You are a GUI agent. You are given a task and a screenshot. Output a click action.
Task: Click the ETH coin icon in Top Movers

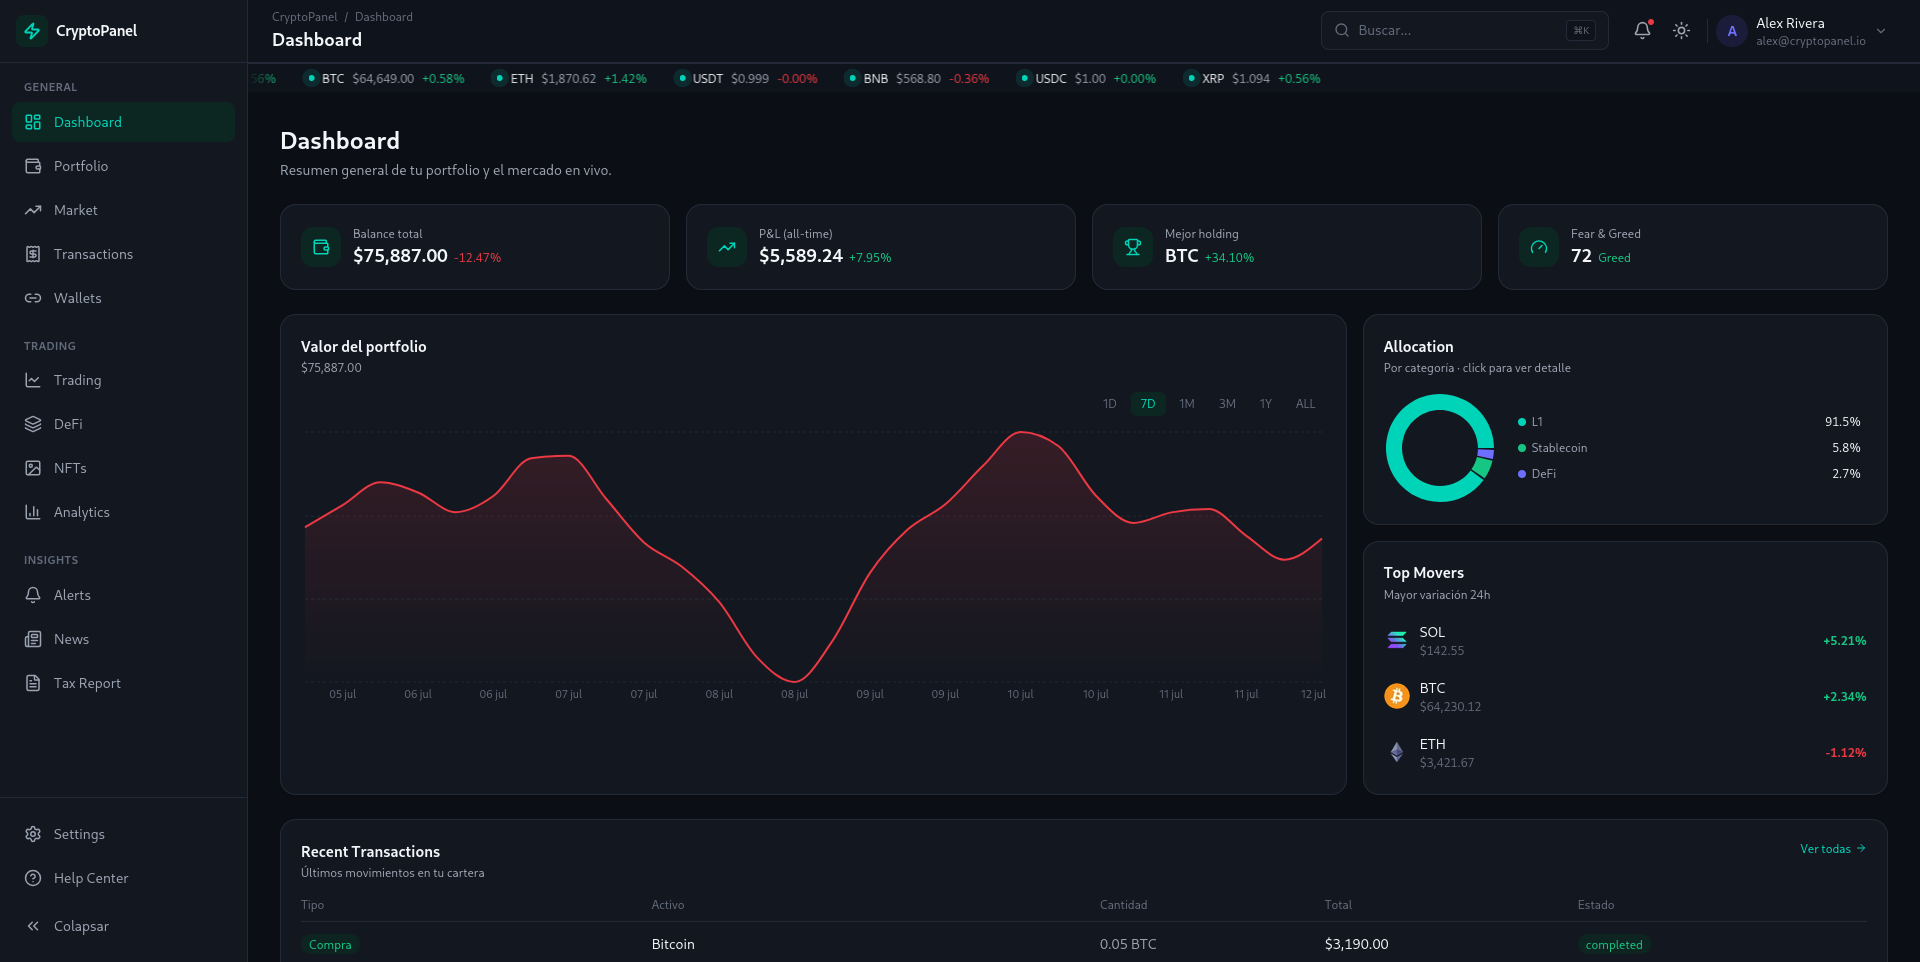click(1397, 752)
